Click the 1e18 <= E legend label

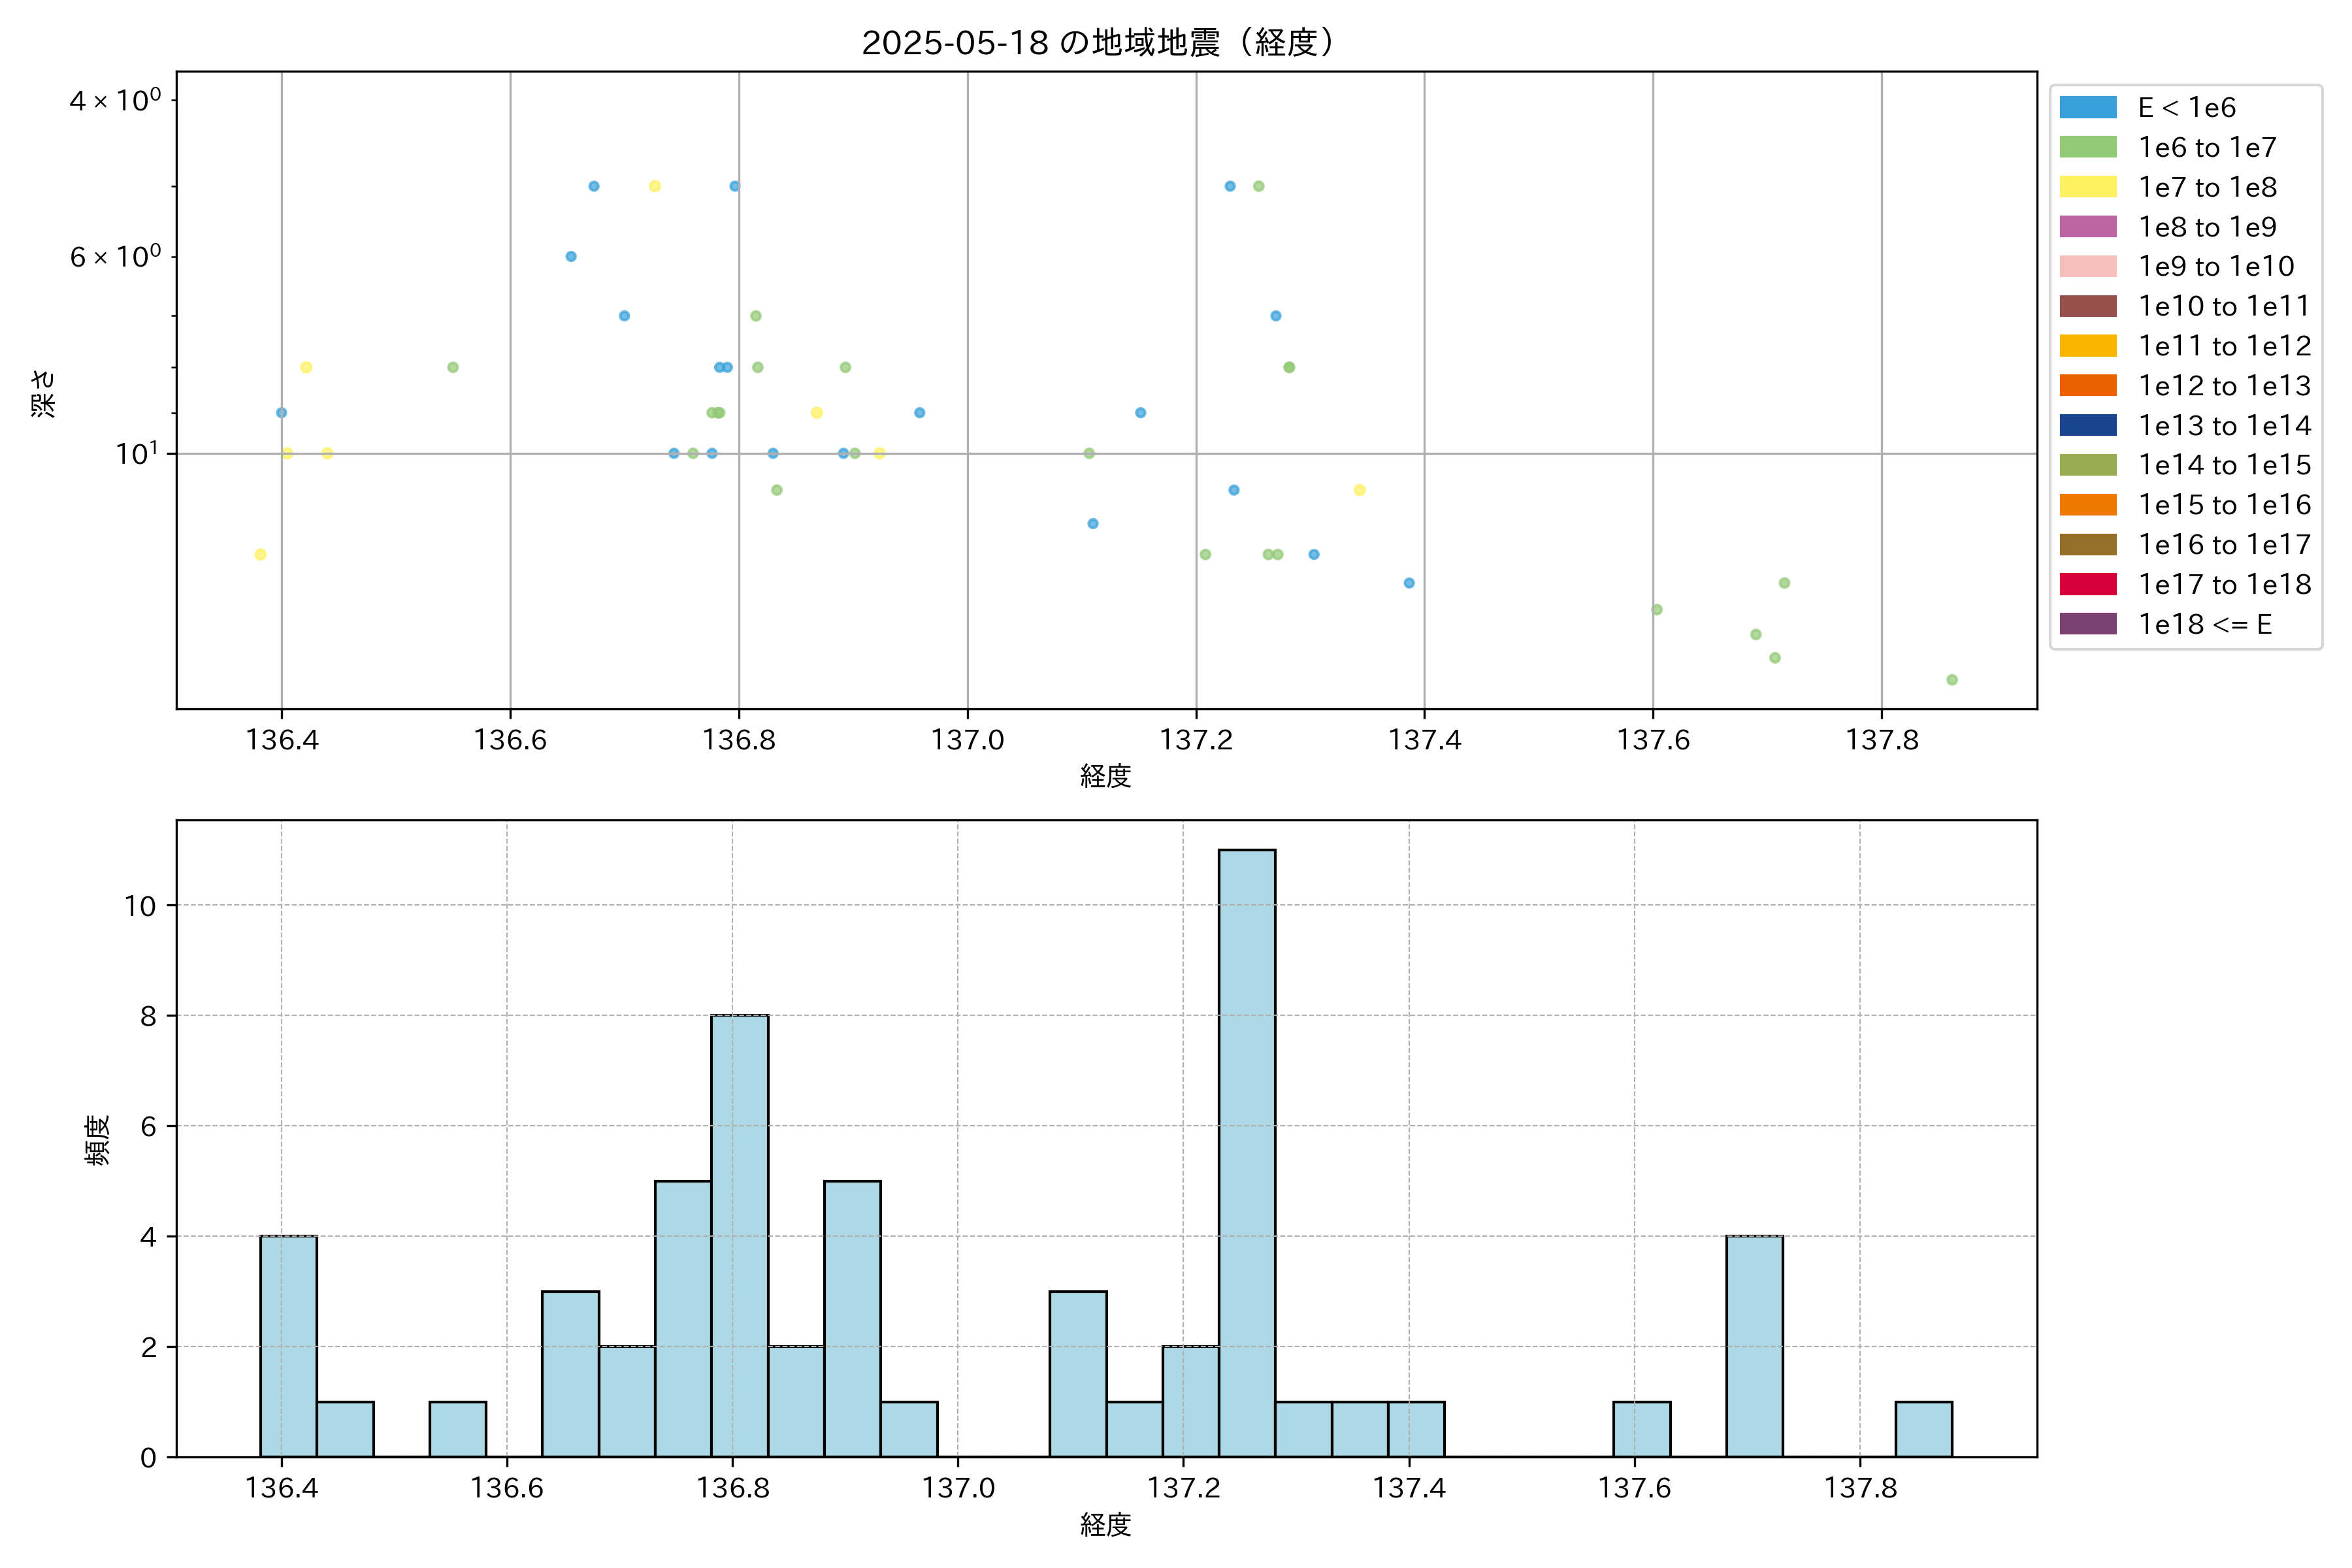(2204, 624)
